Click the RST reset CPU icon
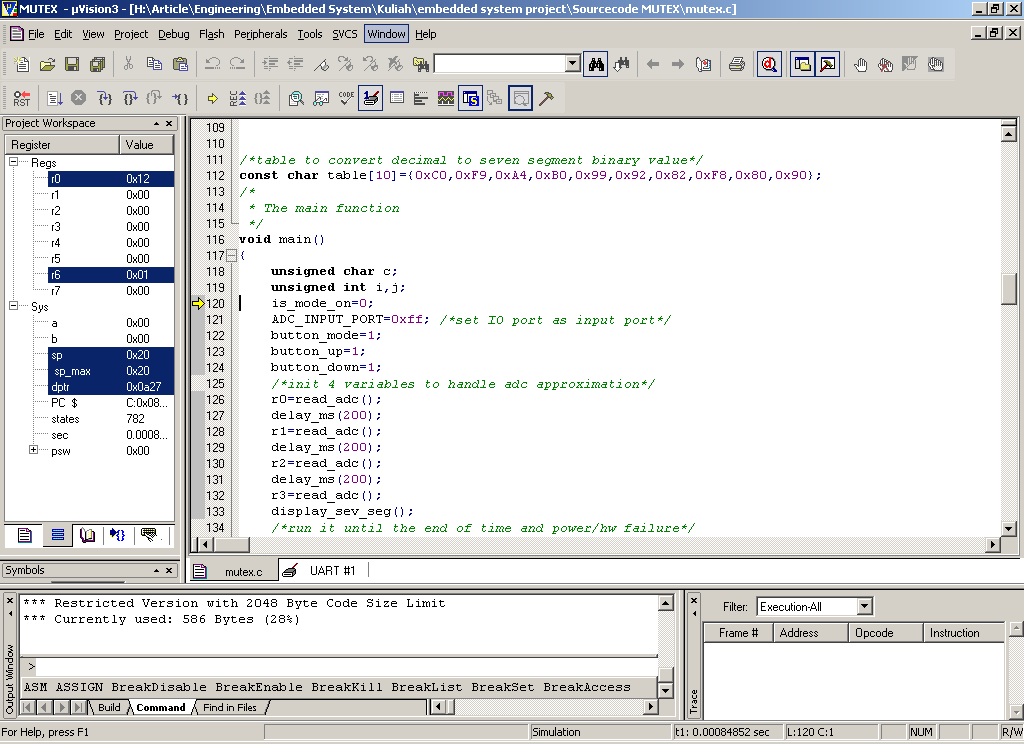1024x744 pixels. (x=22, y=98)
